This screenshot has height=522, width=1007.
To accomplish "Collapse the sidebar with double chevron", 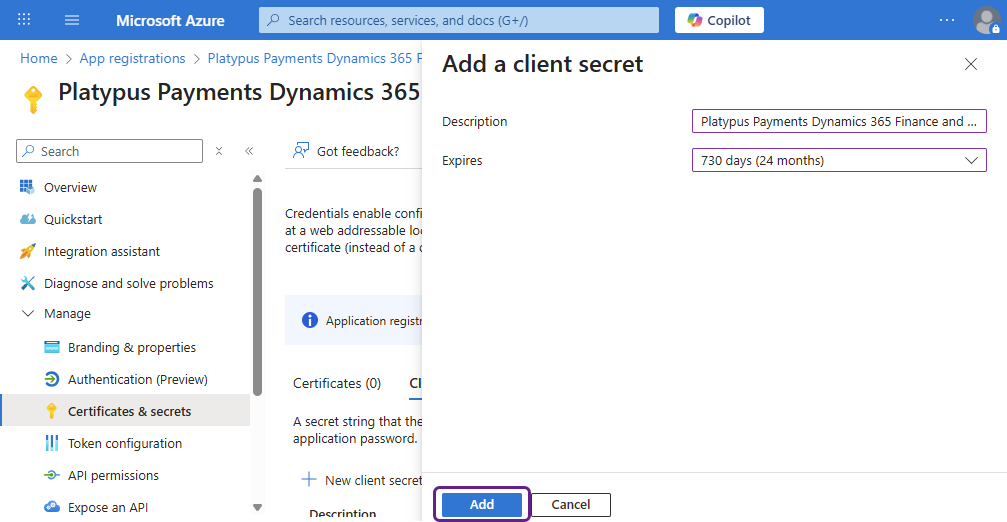I will [x=249, y=151].
